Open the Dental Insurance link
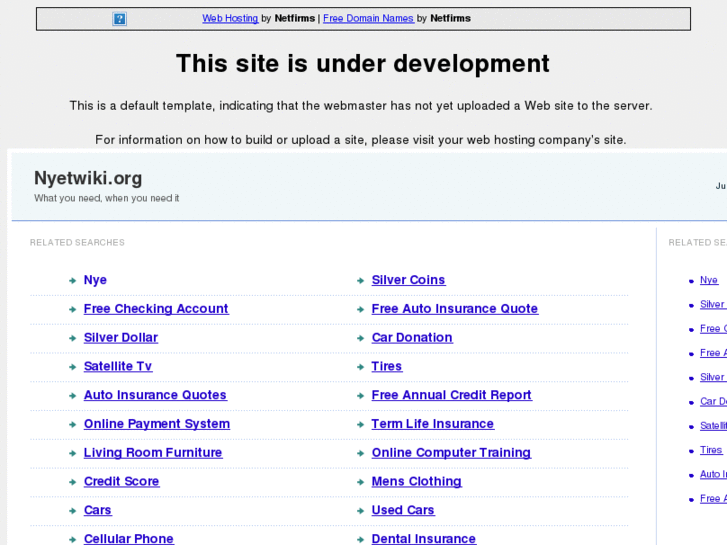Viewport: 727px width, 545px height. pyautogui.click(x=424, y=539)
